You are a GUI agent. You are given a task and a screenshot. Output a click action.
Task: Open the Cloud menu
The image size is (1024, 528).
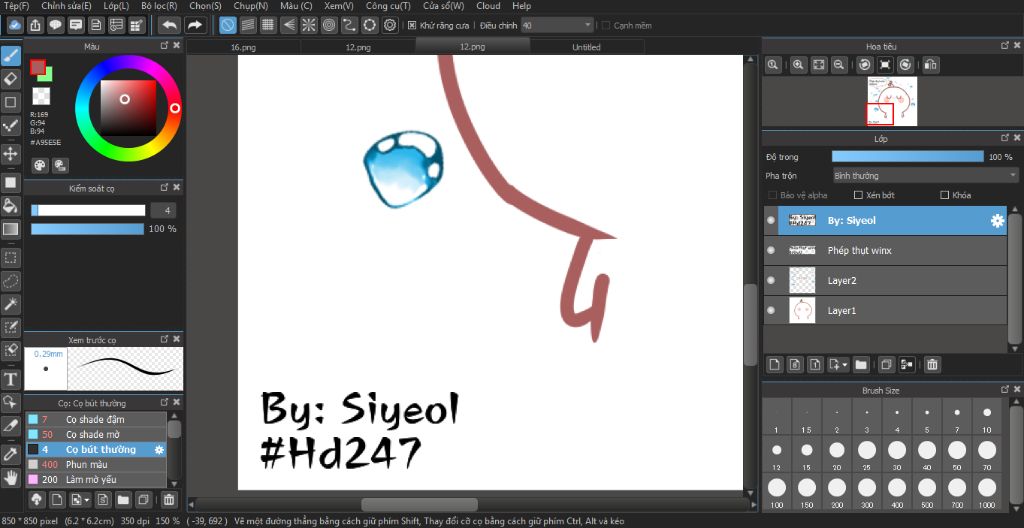[488, 6]
